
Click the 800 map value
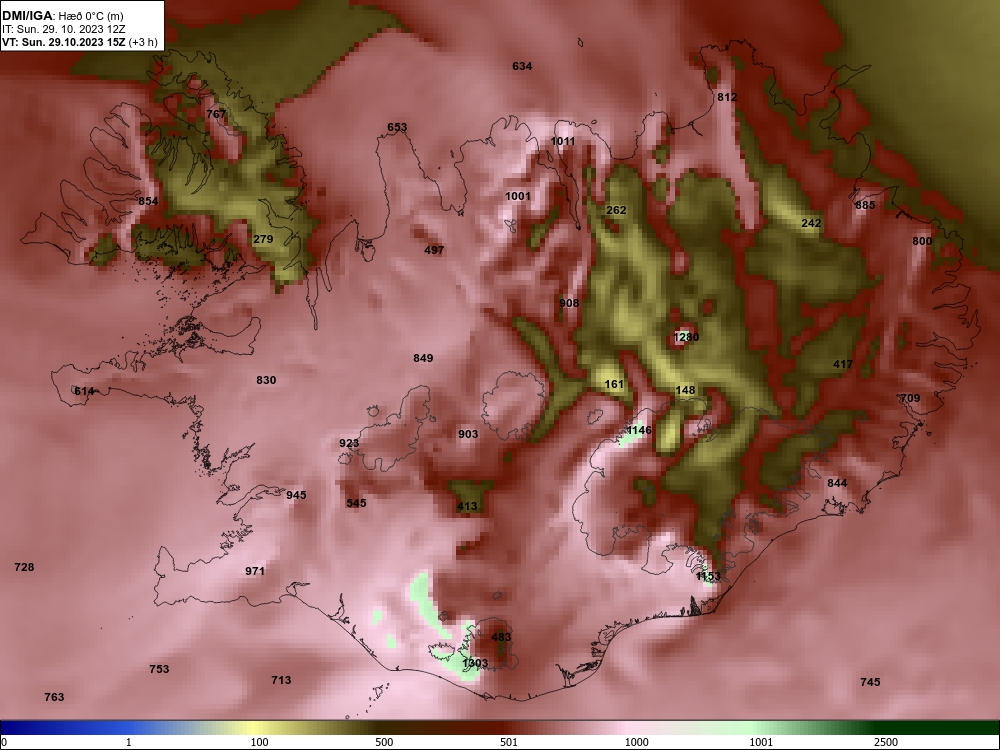pyautogui.click(x=922, y=241)
